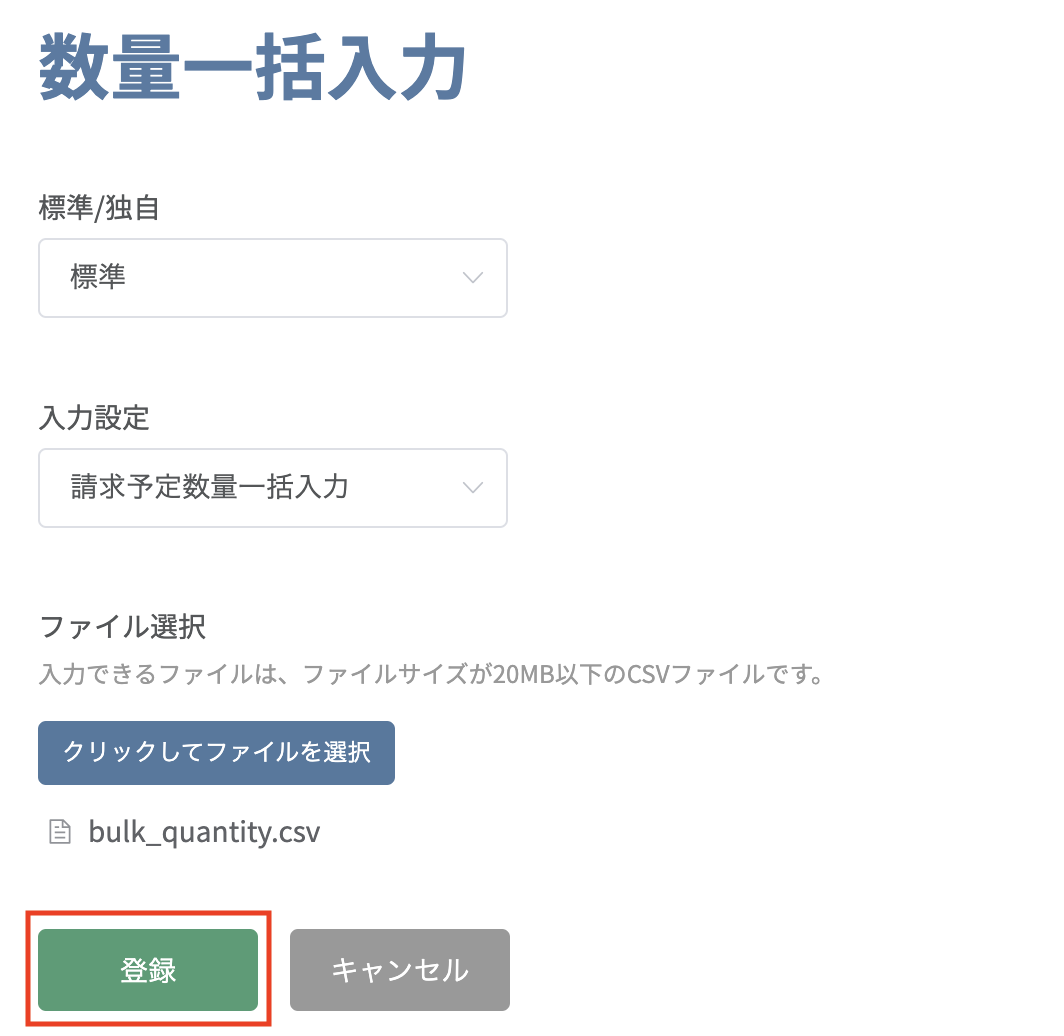This screenshot has width=1064, height=1036.
Task: Submit the form with the green 登録 button
Action: pyautogui.click(x=148, y=970)
